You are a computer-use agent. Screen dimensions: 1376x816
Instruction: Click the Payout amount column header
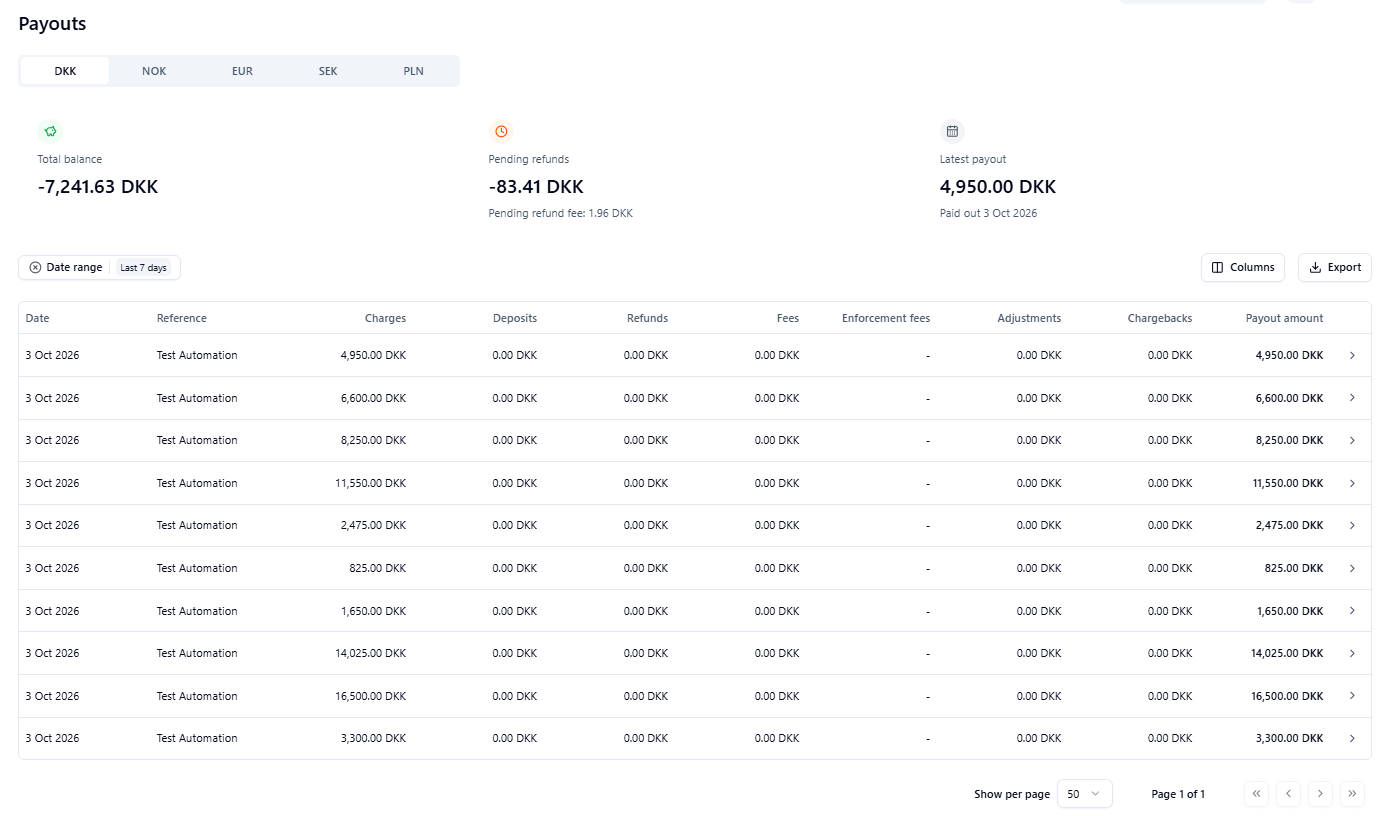click(x=1284, y=318)
